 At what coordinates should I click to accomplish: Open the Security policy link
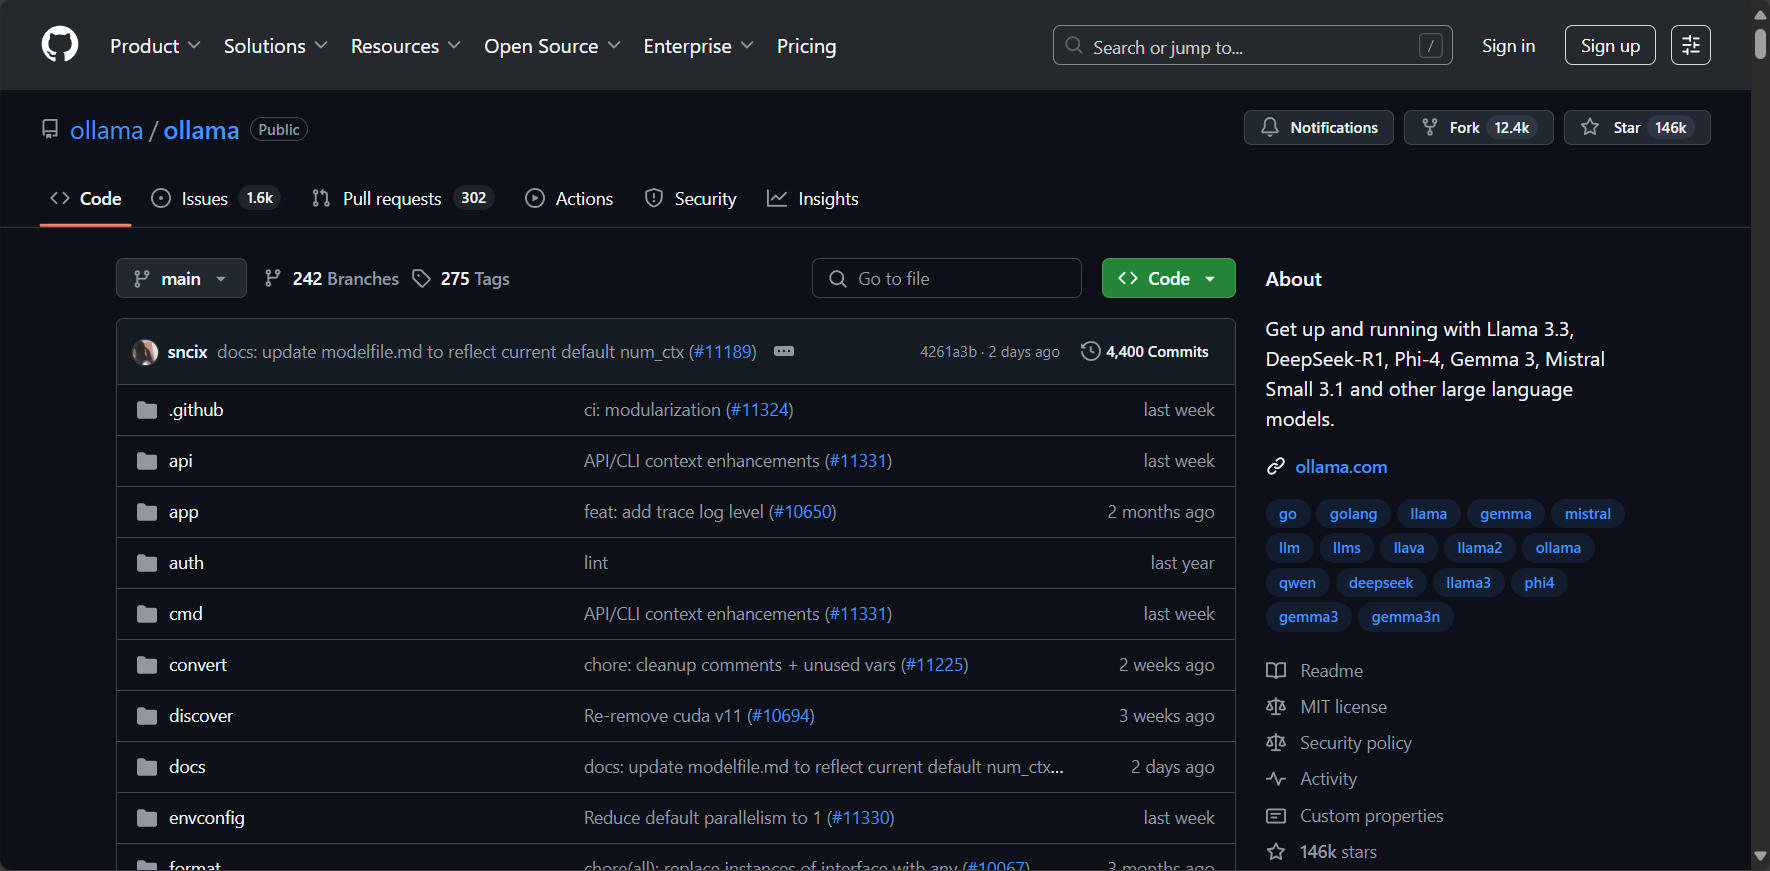[x=1355, y=743]
